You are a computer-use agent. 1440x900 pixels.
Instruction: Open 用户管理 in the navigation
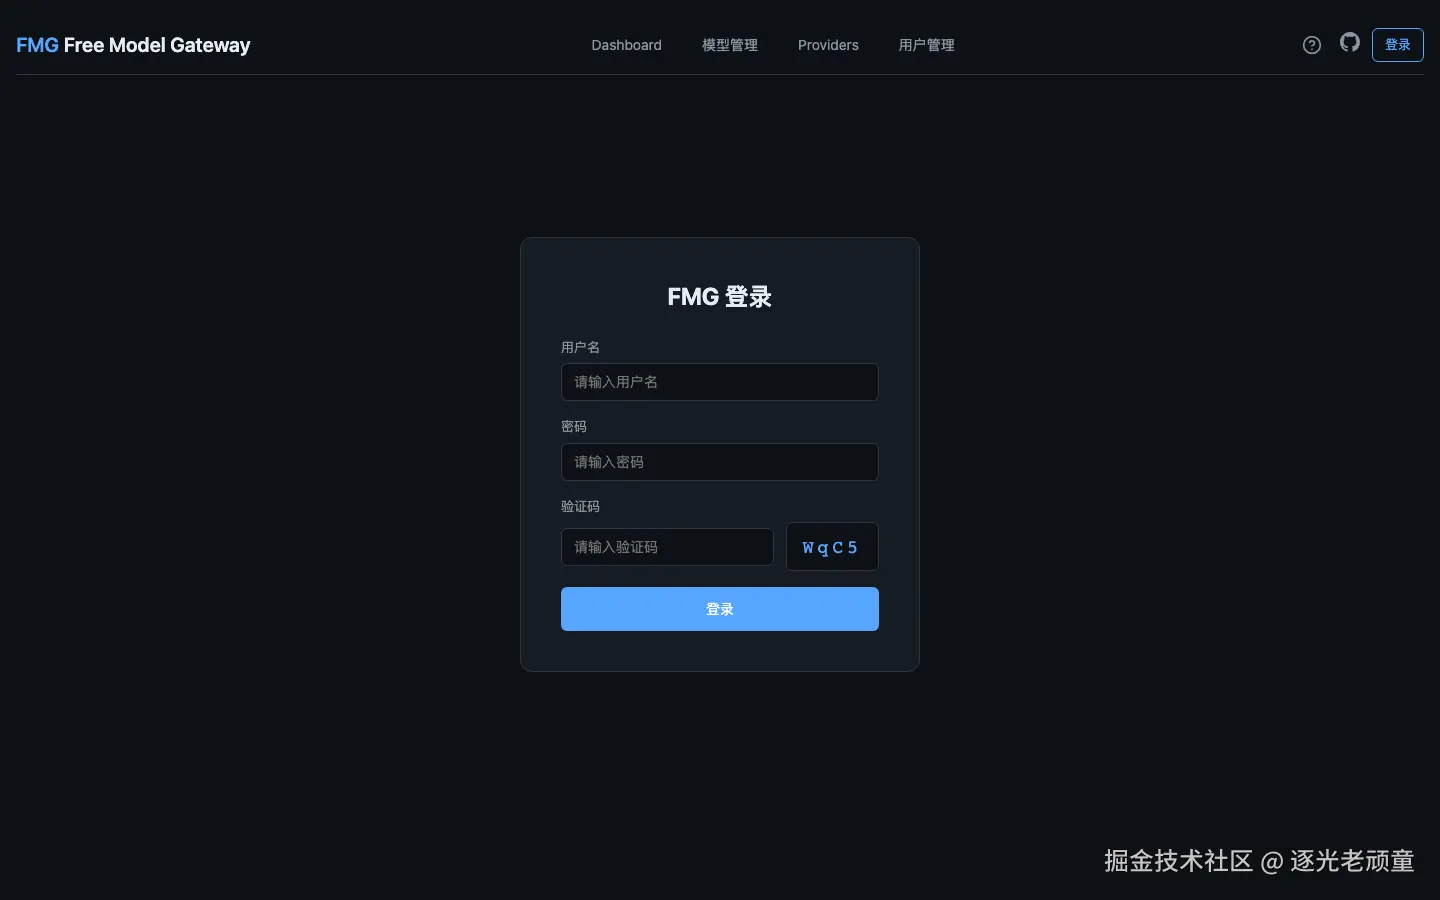927,45
